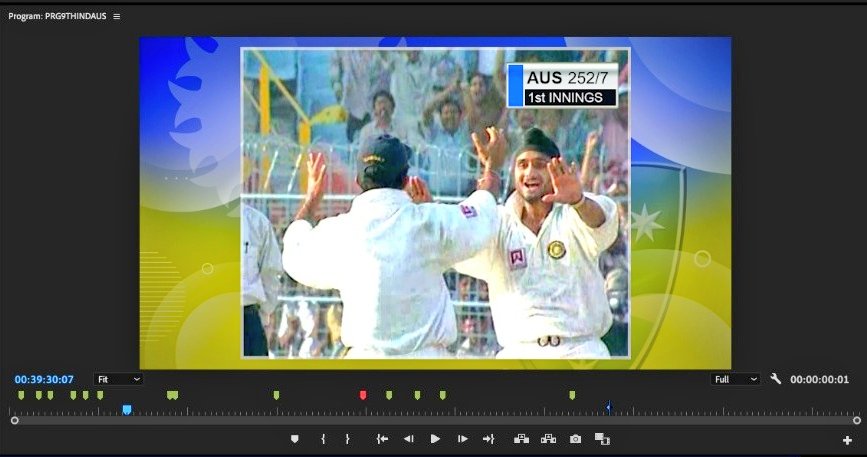Export a frame with the camera icon
Viewport: 867px width, 457px height.
pyautogui.click(x=576, y=439)
